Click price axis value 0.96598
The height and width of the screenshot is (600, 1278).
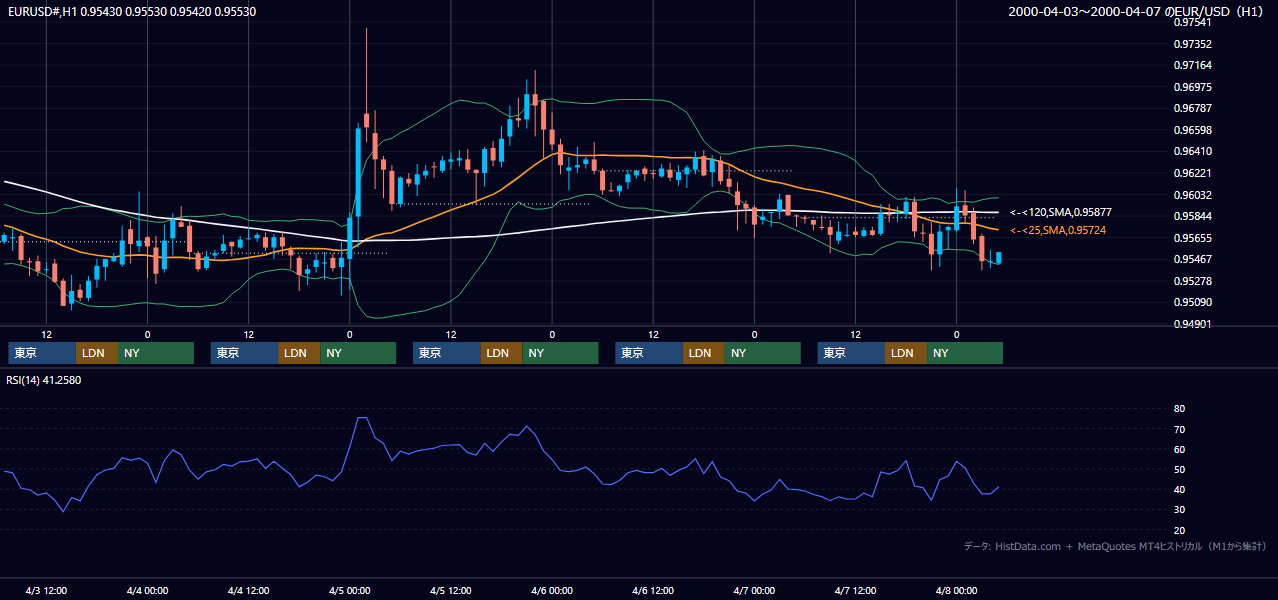tap(1192, 130)
